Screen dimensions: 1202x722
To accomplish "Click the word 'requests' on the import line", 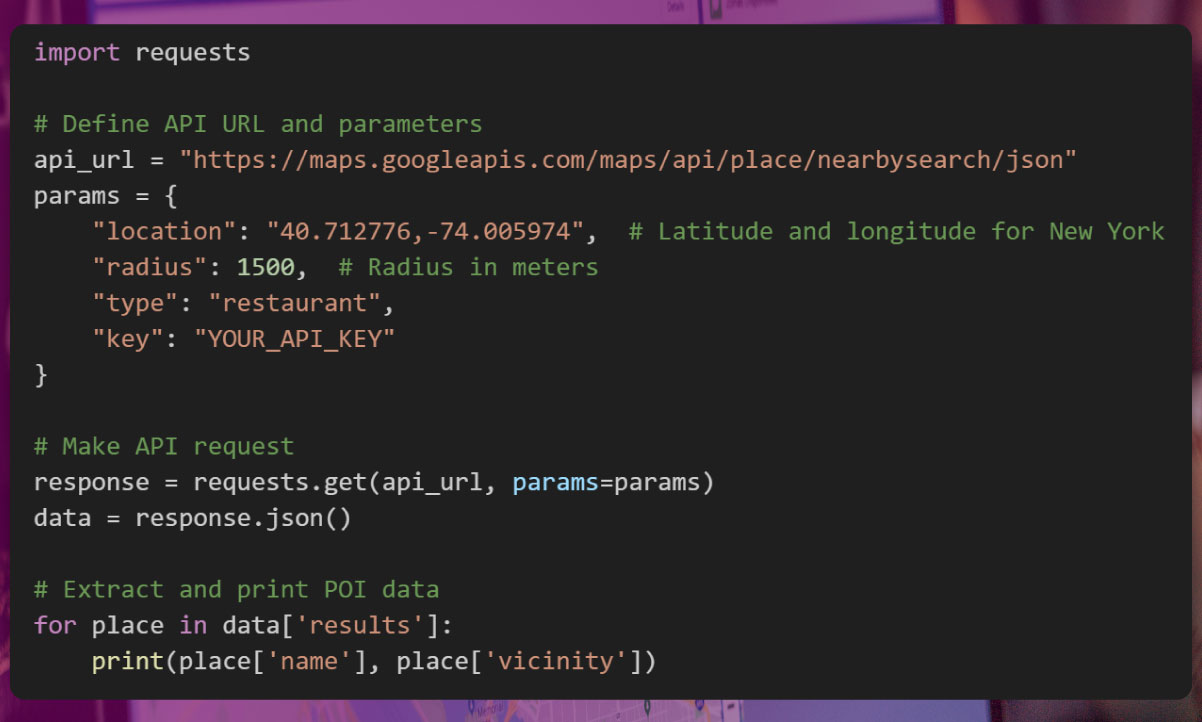I will click(193, 52).
